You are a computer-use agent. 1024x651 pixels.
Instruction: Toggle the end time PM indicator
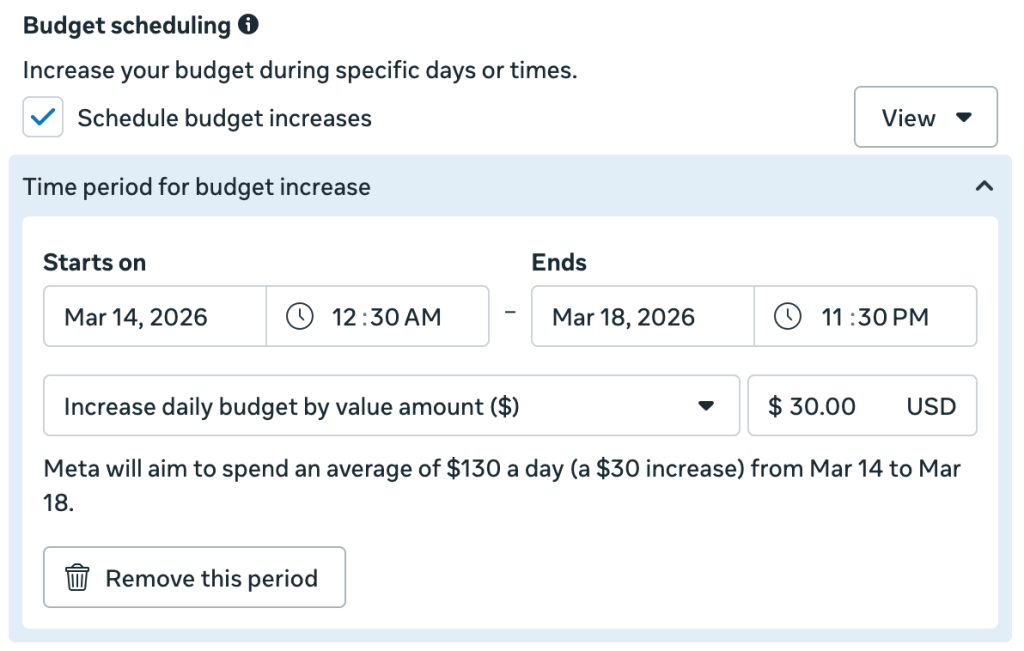pos(912,318)
